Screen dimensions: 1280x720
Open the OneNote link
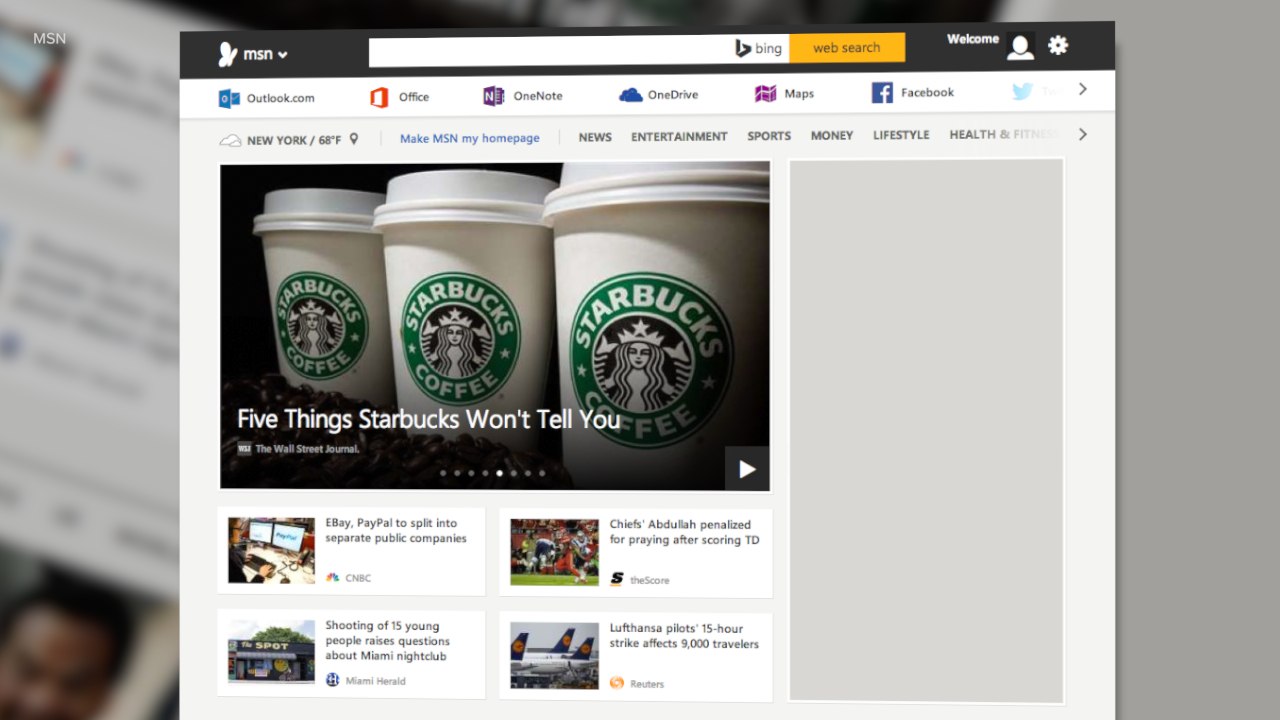tap(538, 96)
